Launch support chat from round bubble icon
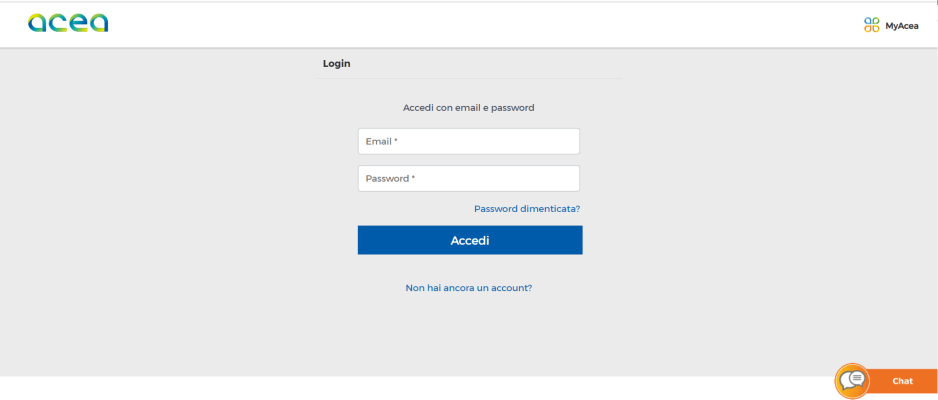This screenshot has width=938, height=400. click(x=852, y=381)
